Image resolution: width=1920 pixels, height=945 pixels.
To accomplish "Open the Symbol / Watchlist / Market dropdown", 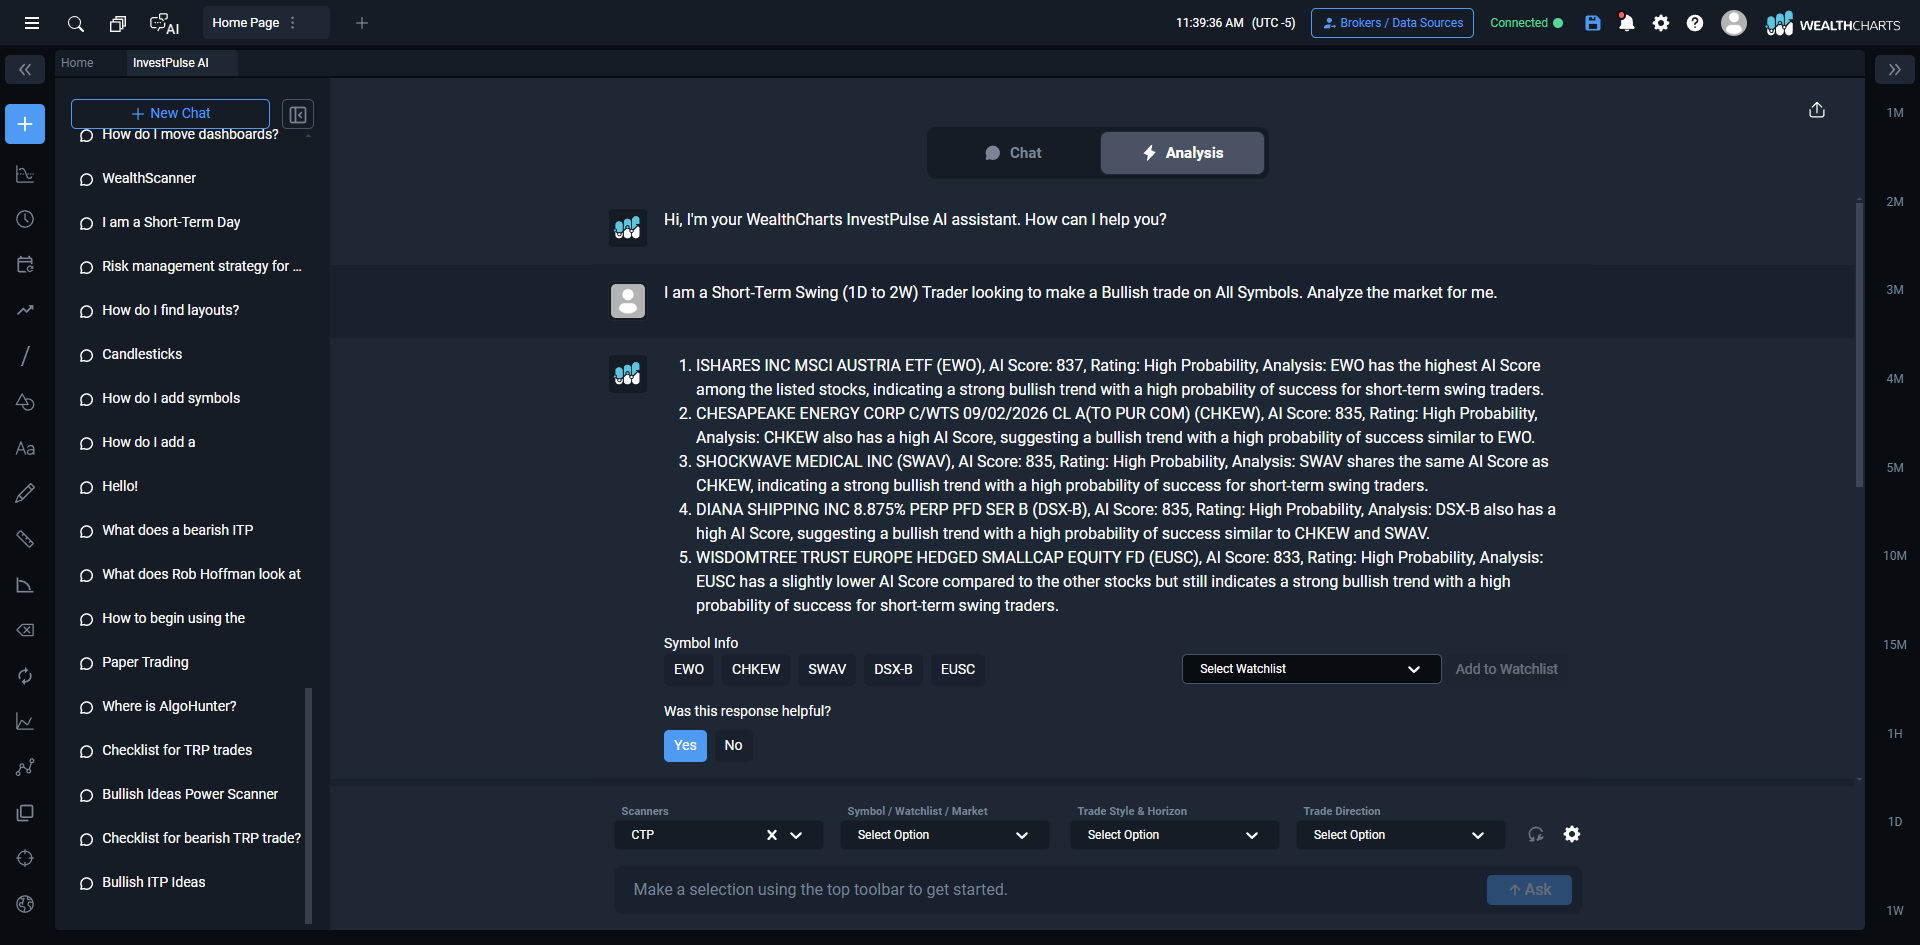I will (x=945, y=835).
